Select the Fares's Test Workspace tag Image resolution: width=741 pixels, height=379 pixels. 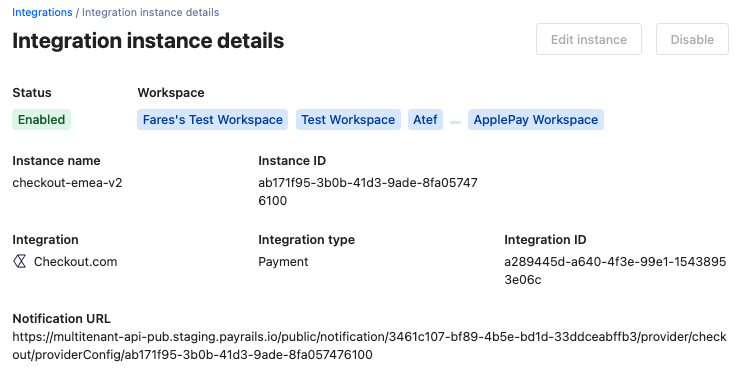213,120
